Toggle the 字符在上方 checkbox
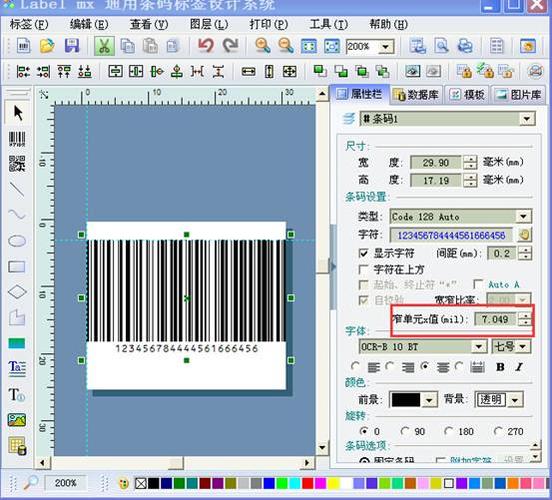Screen dimensions: 552x500 pos(363,269)
